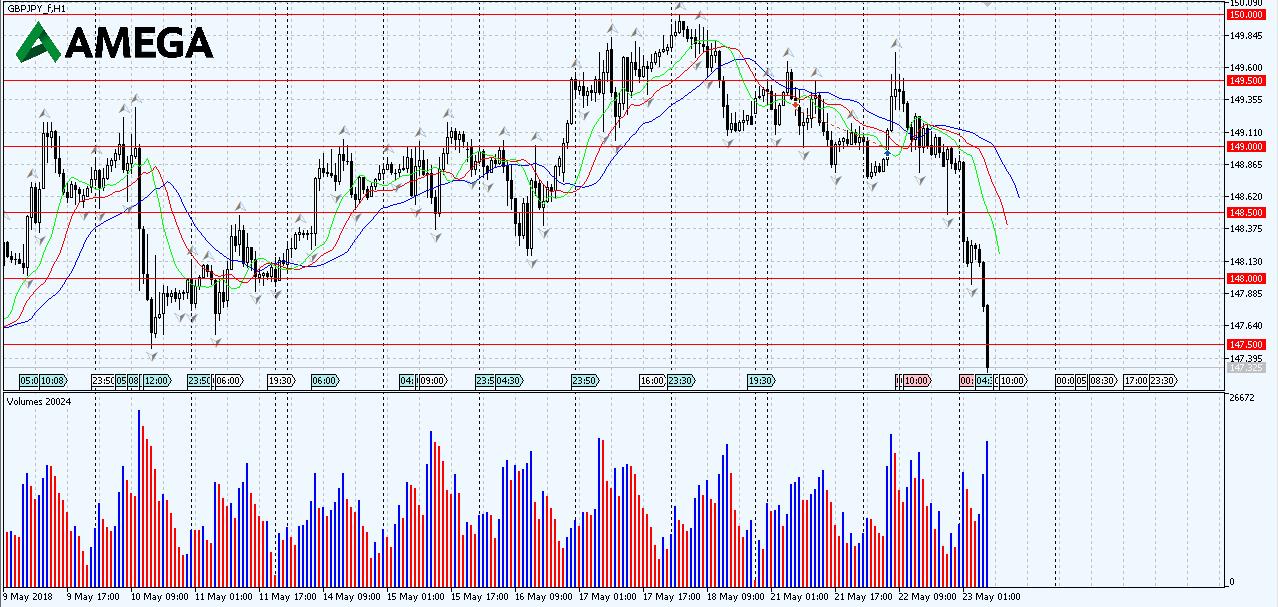Image resolution: width=1278 pixels, height=607 pixels.
Task: Select the 148.000 red price level label
Action: (x=1245, y=279)
